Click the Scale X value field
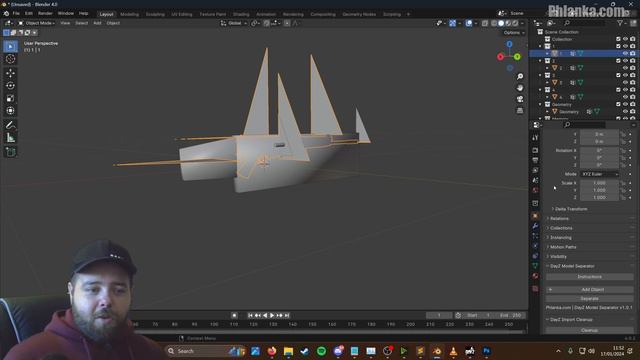The image size is (640, 360). pyautogui.click(x=599, y=183)
